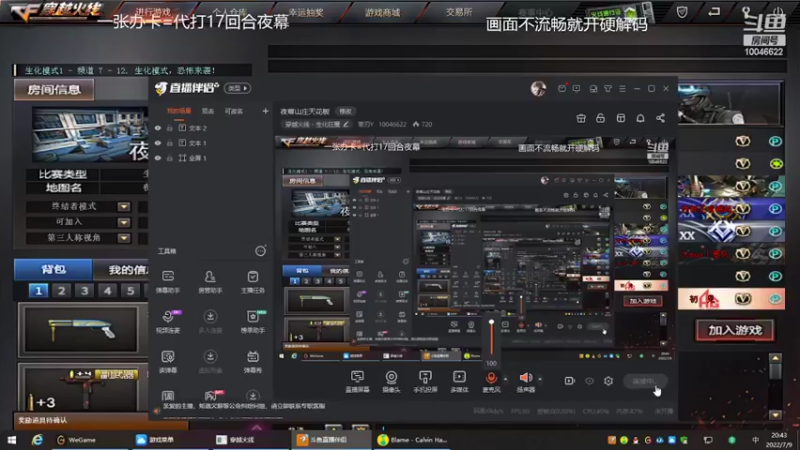Open the 弹幕助手 tool in toolbox
The height and width of the screenshot is (450, 800).
pos(168,281)
